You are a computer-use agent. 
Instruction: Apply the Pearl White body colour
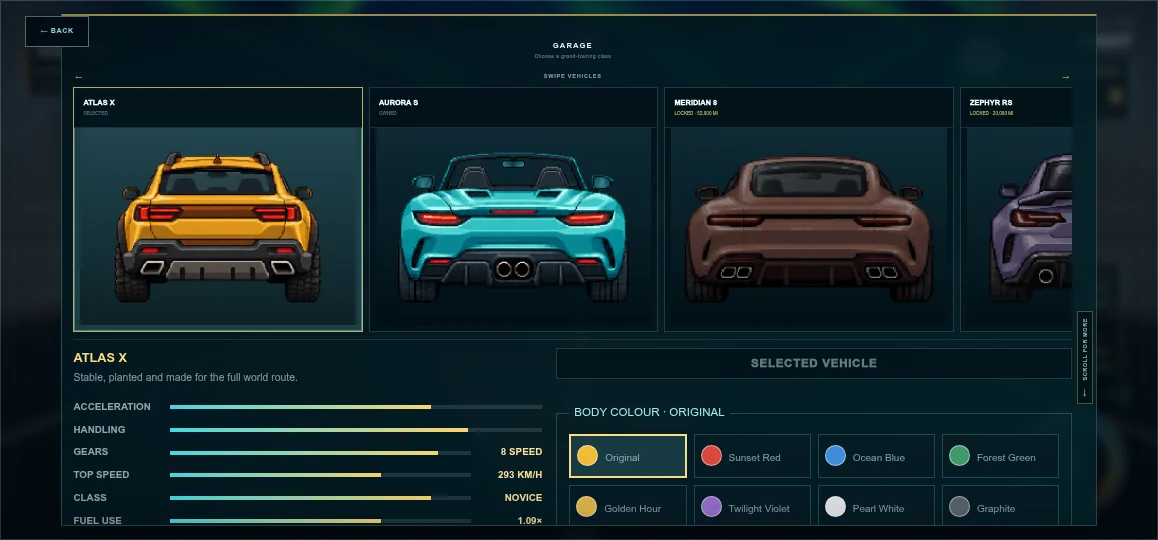[x=876, y=506]
